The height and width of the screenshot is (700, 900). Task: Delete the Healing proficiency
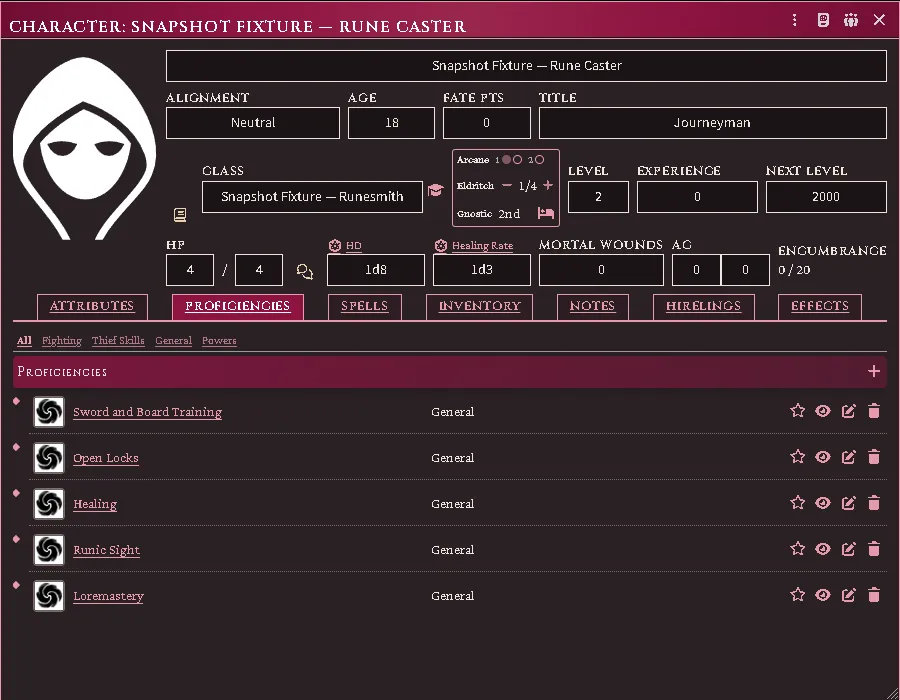[x=874, y=503]
